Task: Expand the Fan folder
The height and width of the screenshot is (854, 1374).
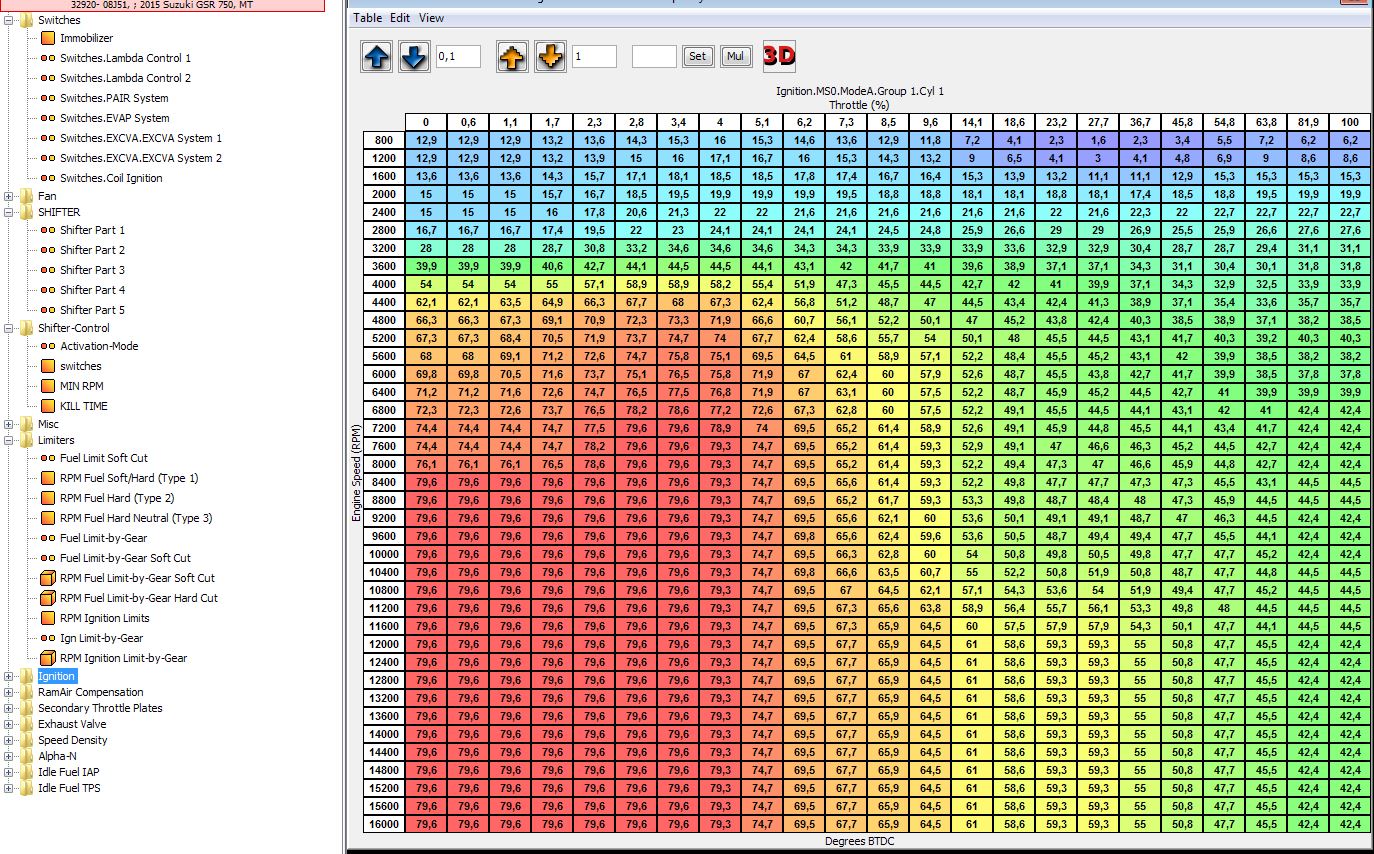Action: click(9, 196)
